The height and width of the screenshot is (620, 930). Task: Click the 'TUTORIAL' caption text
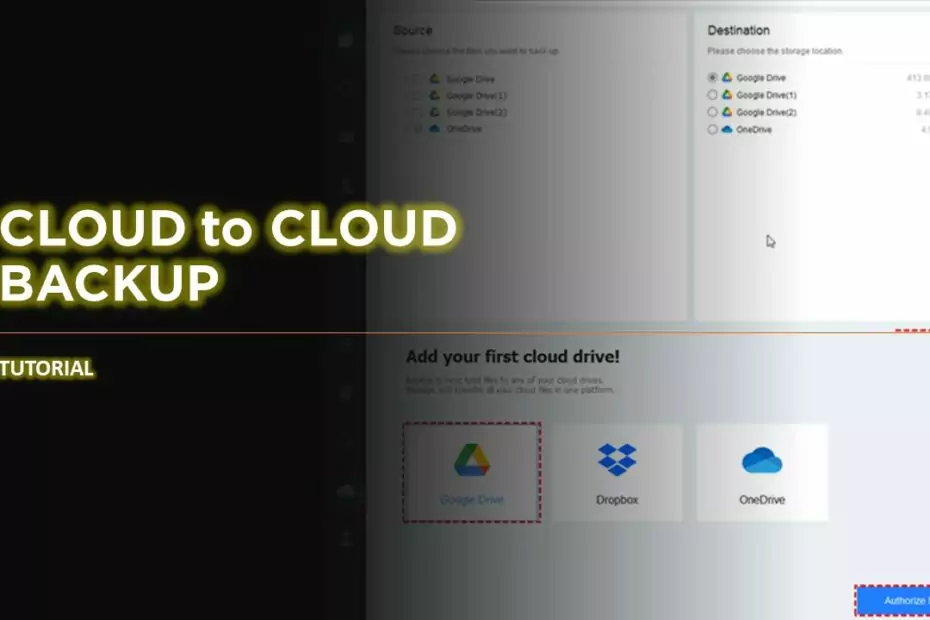[46, 368]
